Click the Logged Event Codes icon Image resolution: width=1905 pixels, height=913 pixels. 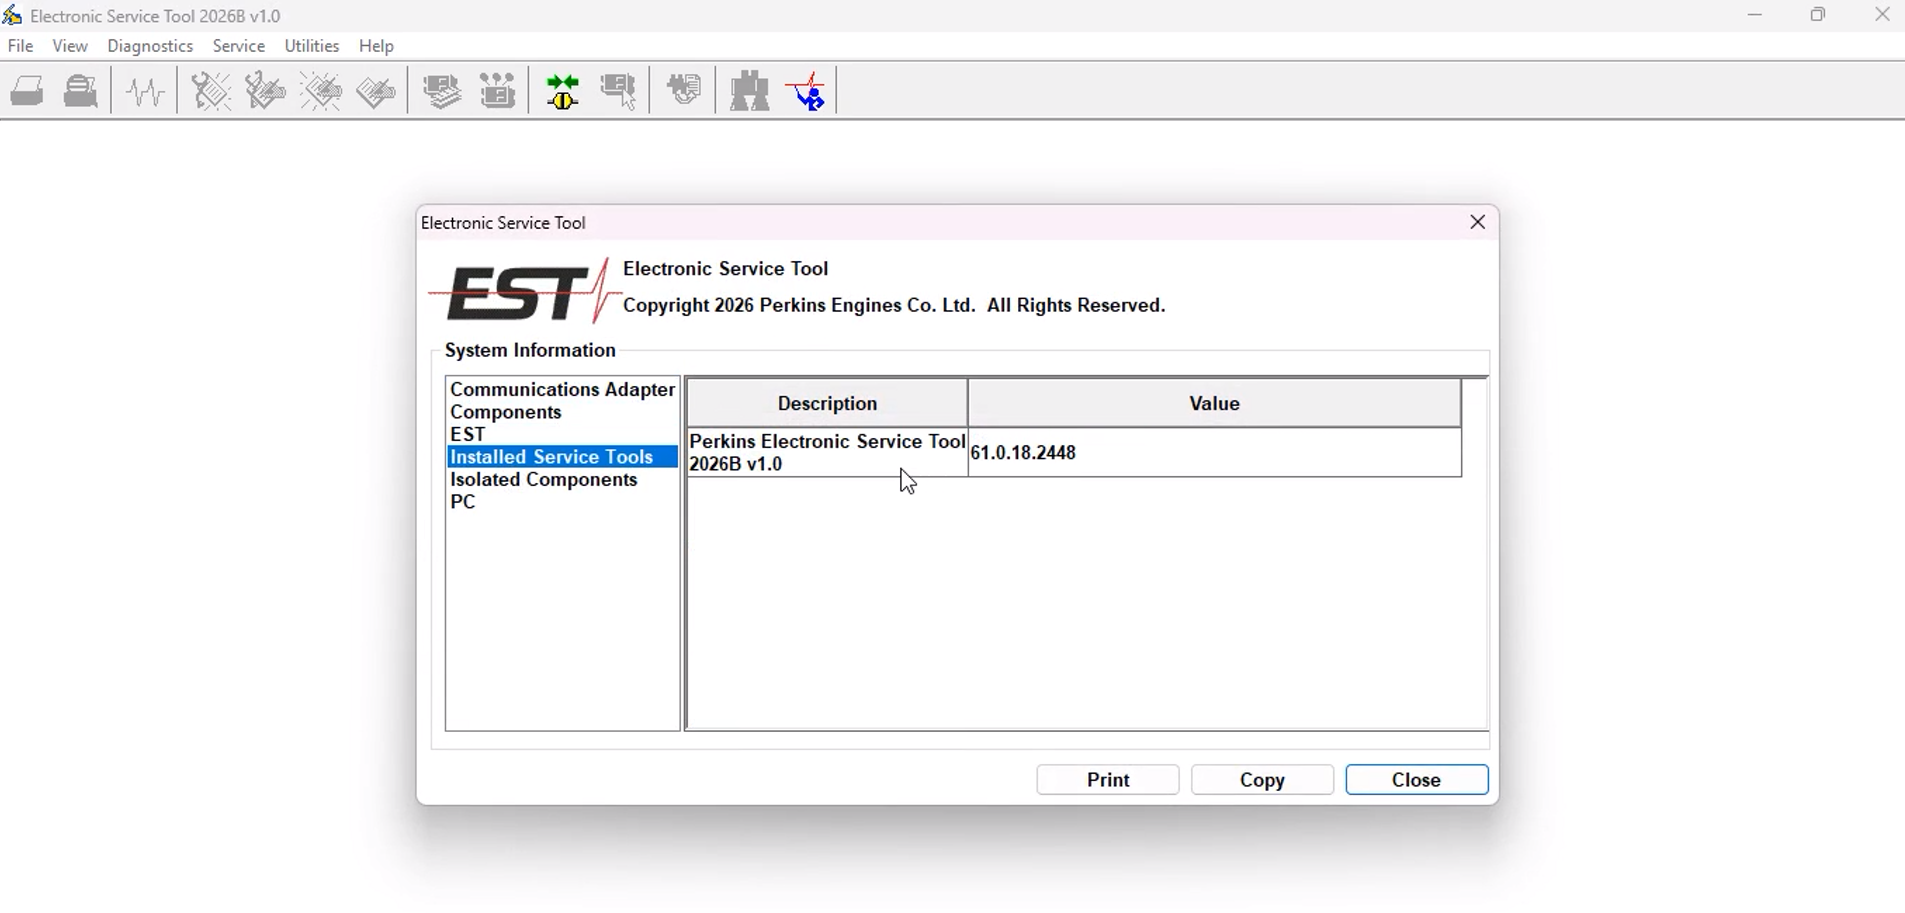(377, 92)
